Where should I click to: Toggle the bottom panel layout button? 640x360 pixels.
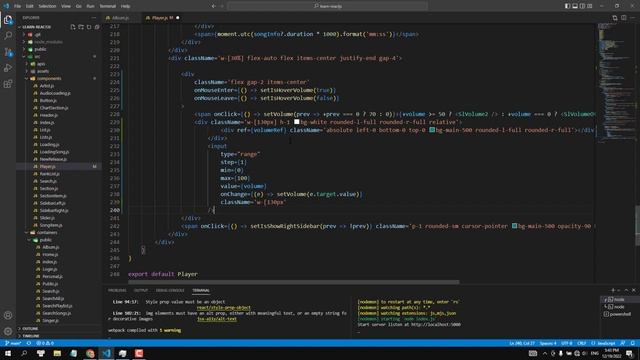tap(575, 6)
